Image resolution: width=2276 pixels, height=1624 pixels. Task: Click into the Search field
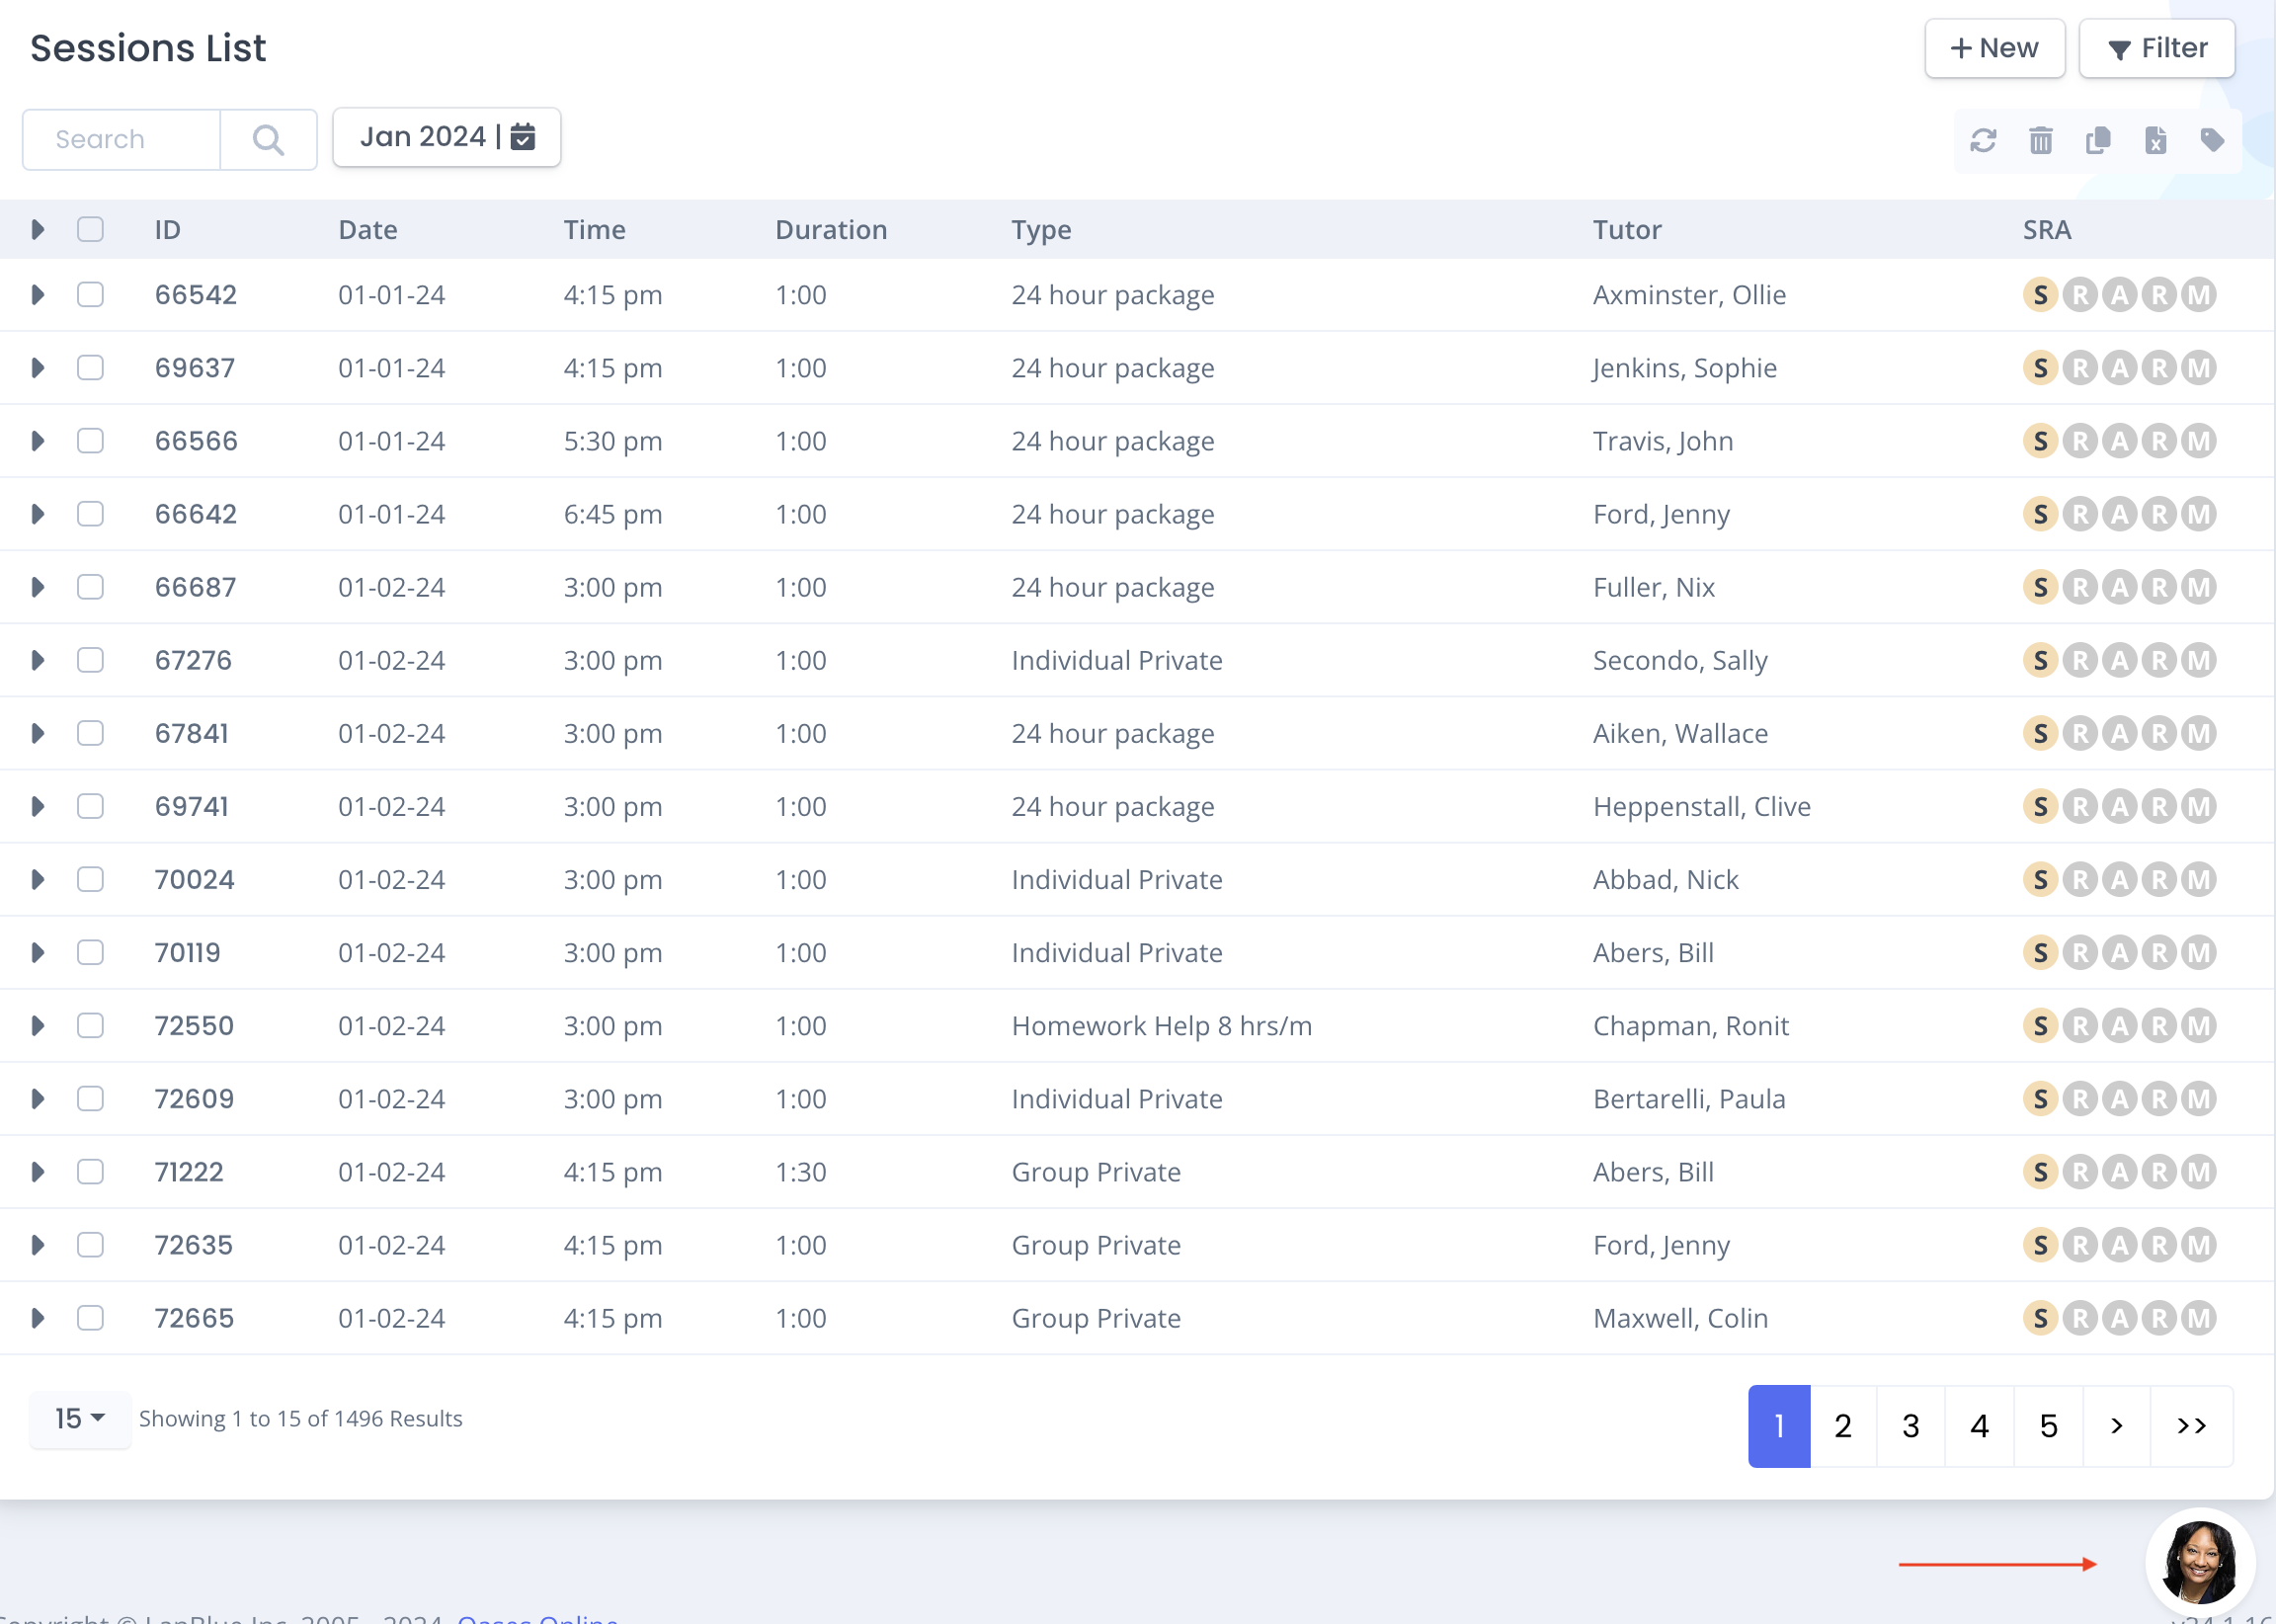122,139
